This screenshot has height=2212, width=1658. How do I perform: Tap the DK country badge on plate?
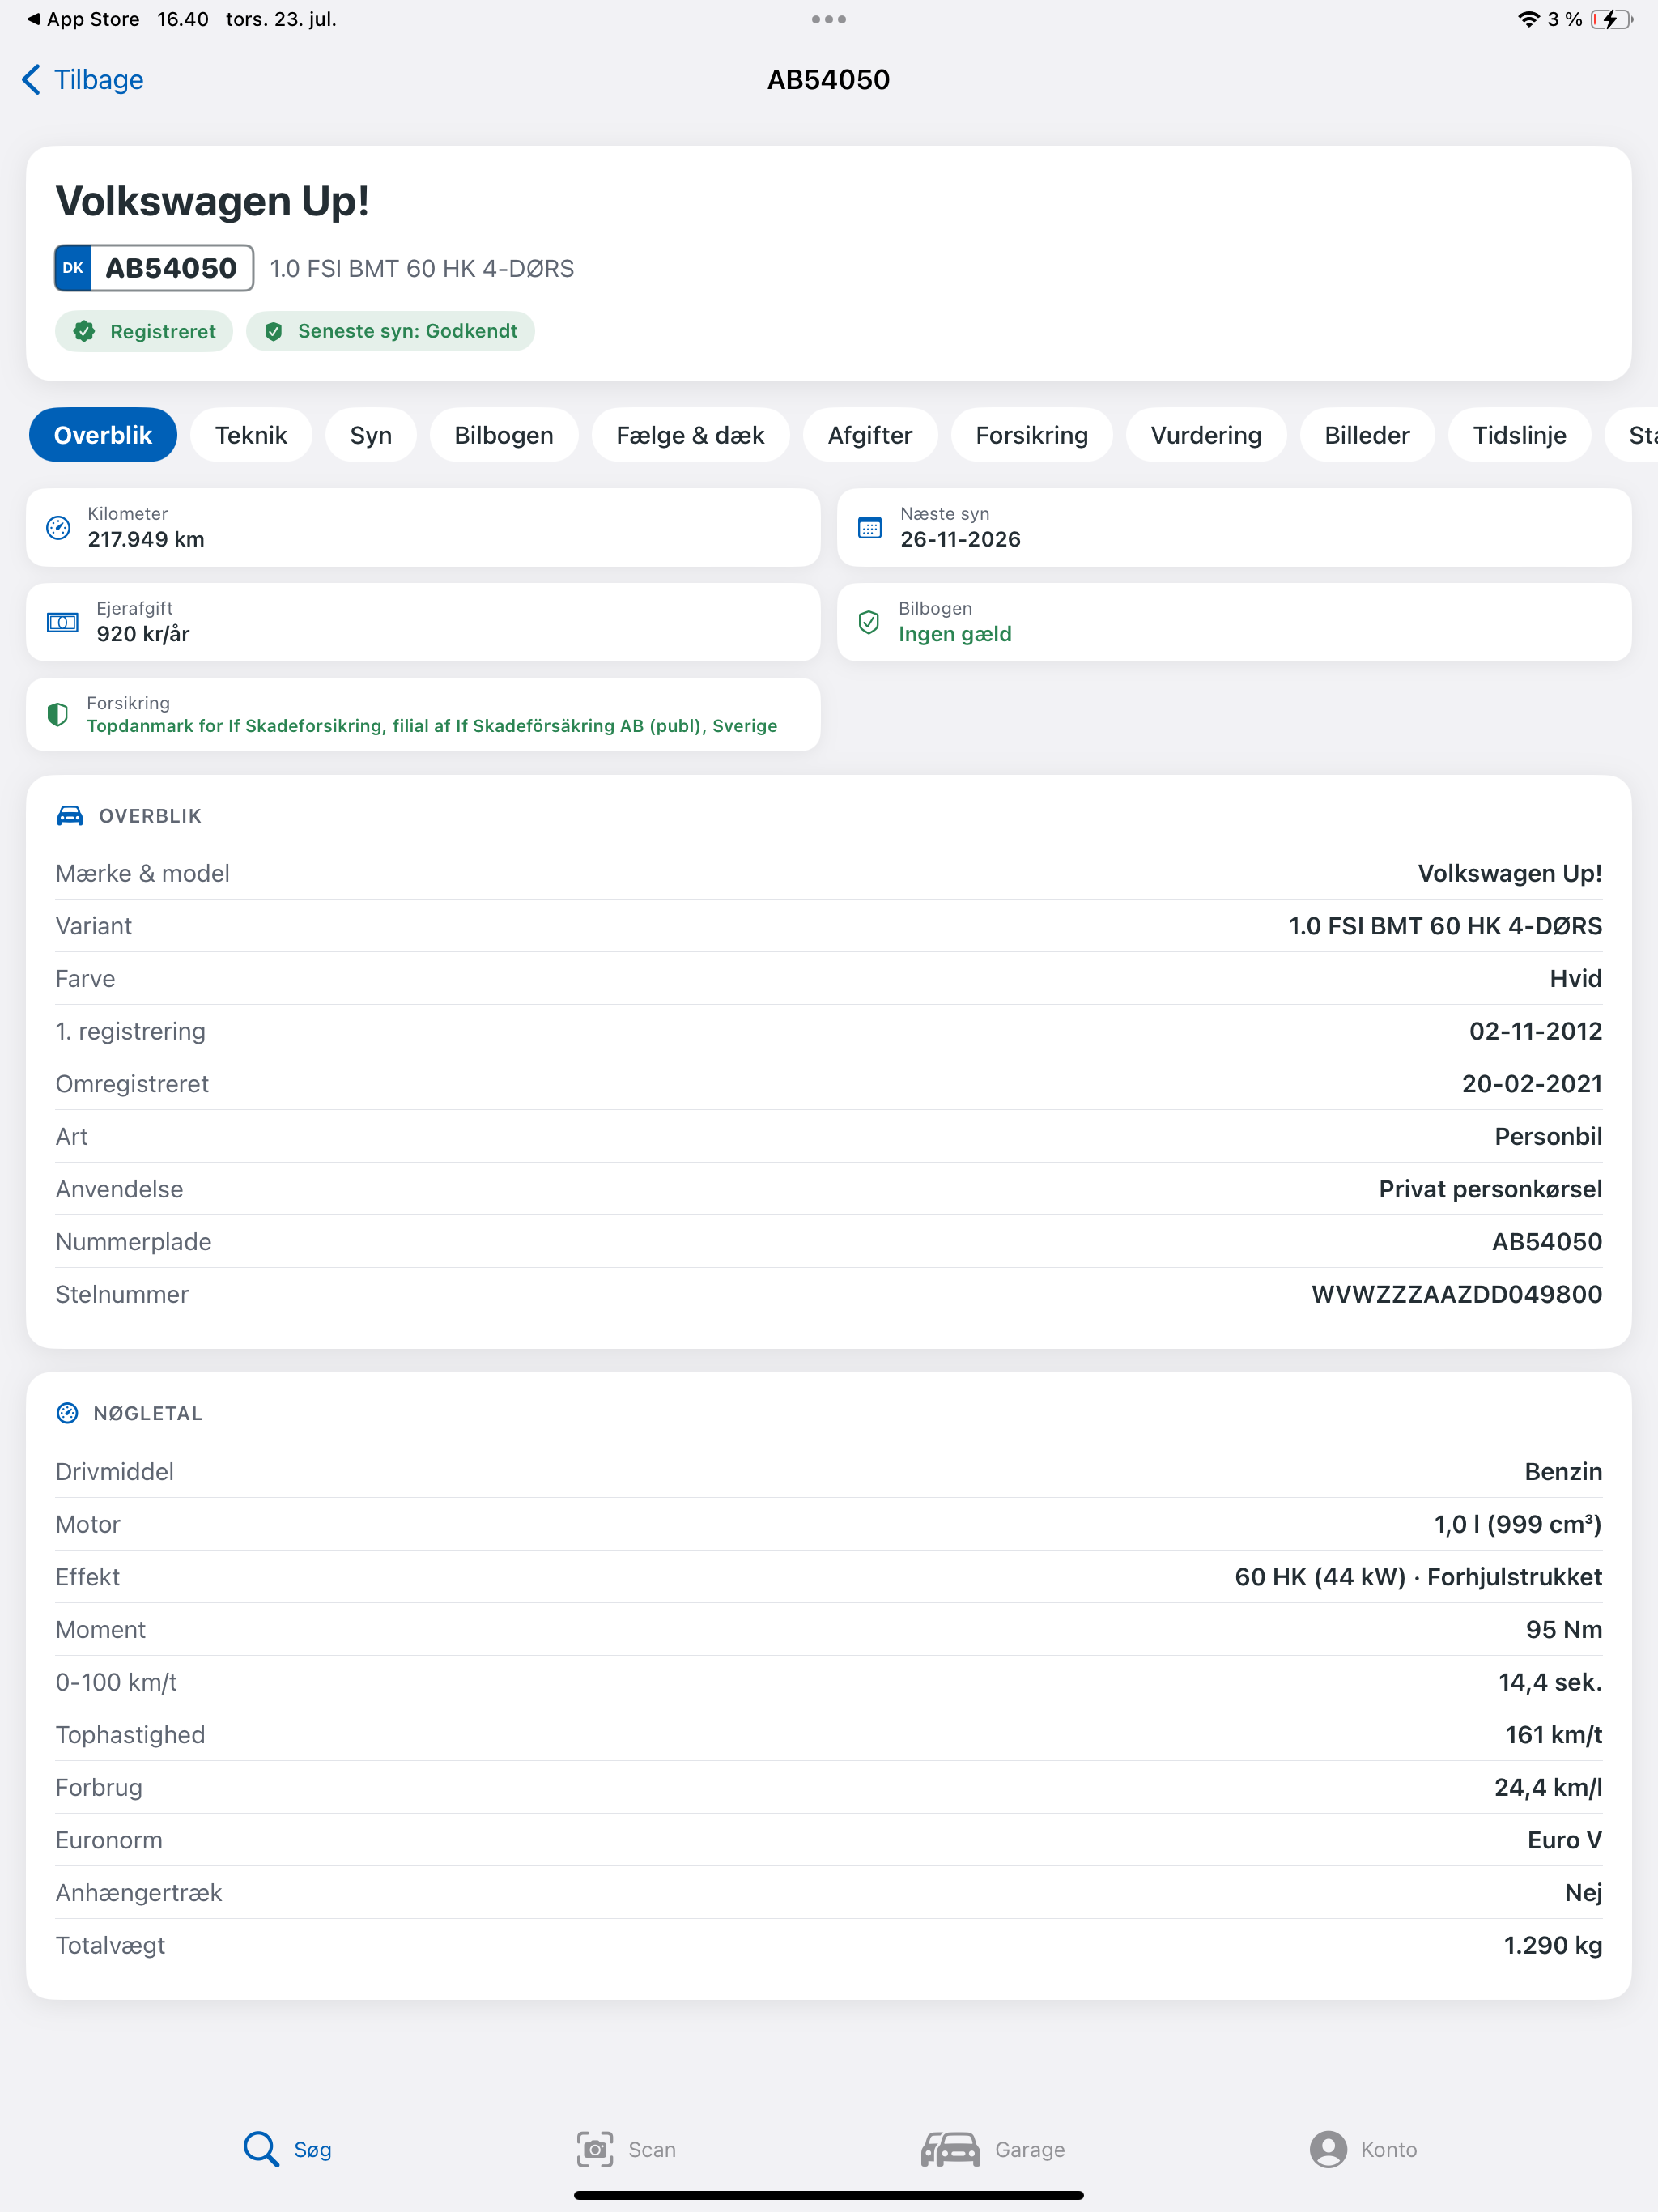click(73, 268)
